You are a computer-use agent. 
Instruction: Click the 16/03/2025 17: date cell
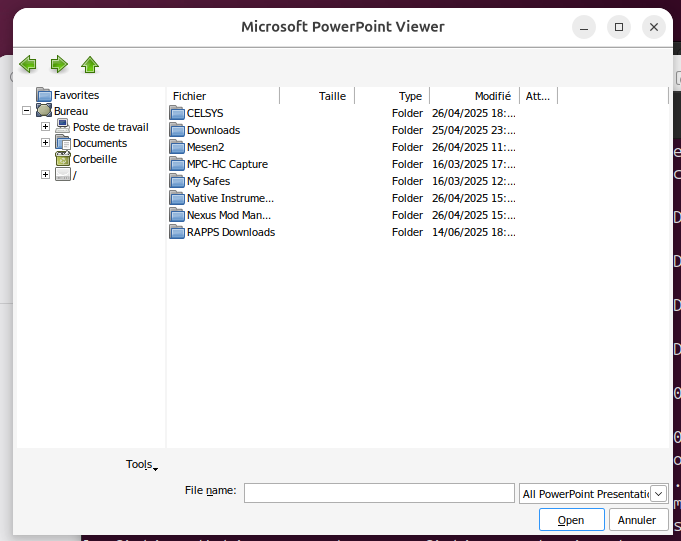[474, 164]
